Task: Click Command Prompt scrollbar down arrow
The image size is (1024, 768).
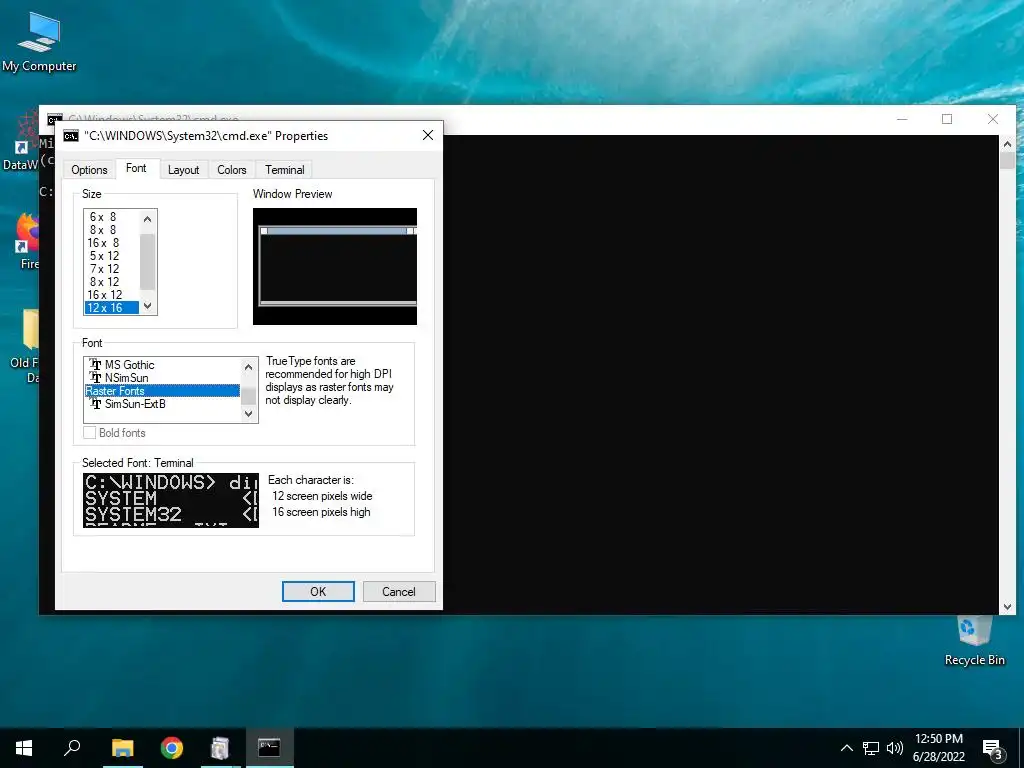Action: pyautogui.click(x=1007, y=607)
